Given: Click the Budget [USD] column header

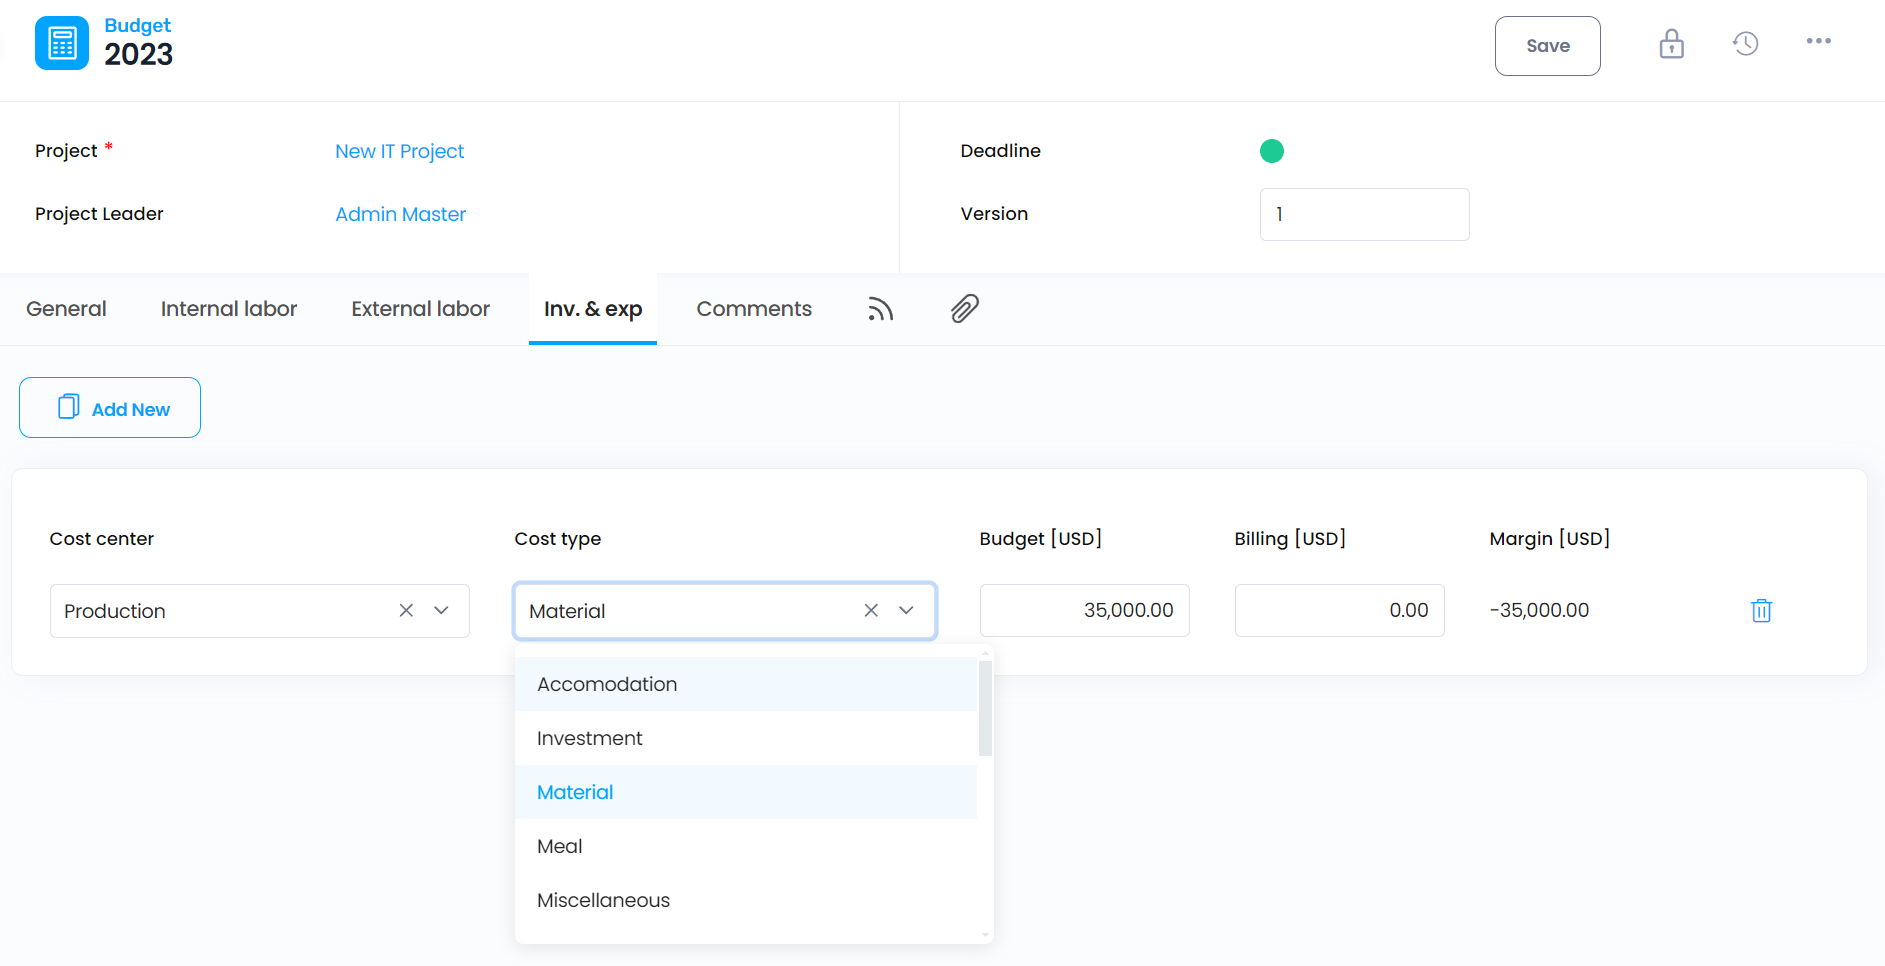Looking at the screenshot, I should click(x=1041, y=539).
